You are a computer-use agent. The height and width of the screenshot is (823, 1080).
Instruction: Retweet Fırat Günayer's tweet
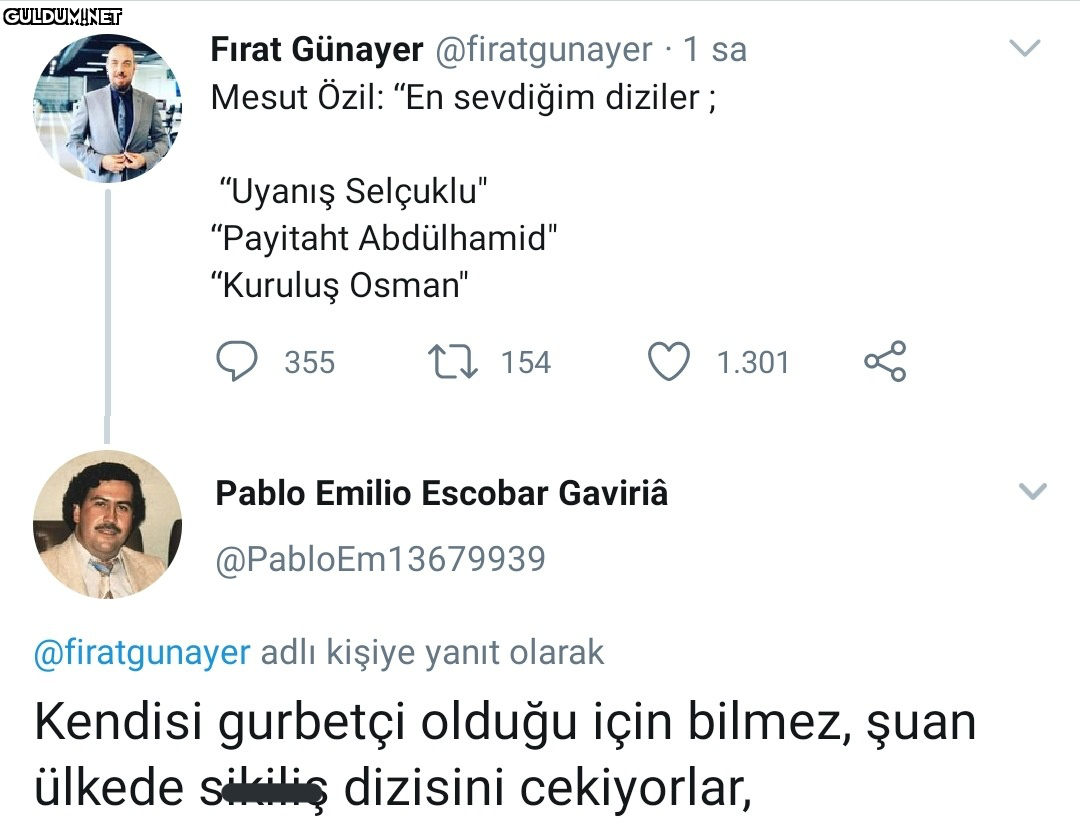tap(452, 361)
